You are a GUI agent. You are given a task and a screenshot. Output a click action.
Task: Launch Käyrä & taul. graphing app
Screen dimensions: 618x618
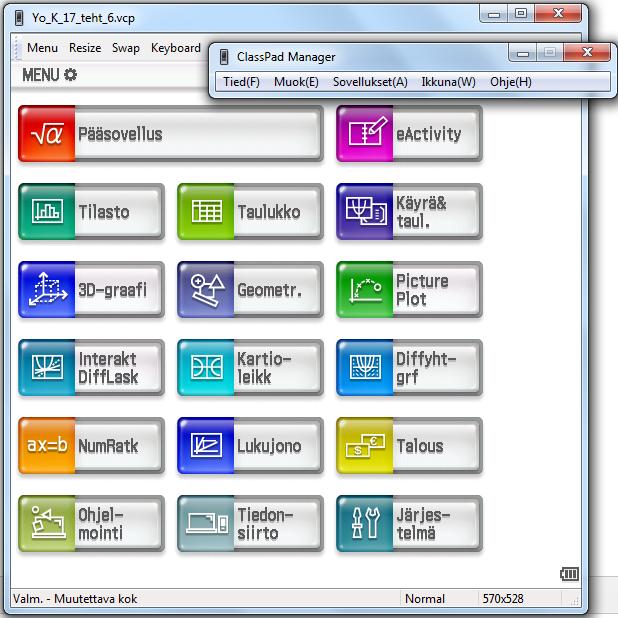coord(410,212)
